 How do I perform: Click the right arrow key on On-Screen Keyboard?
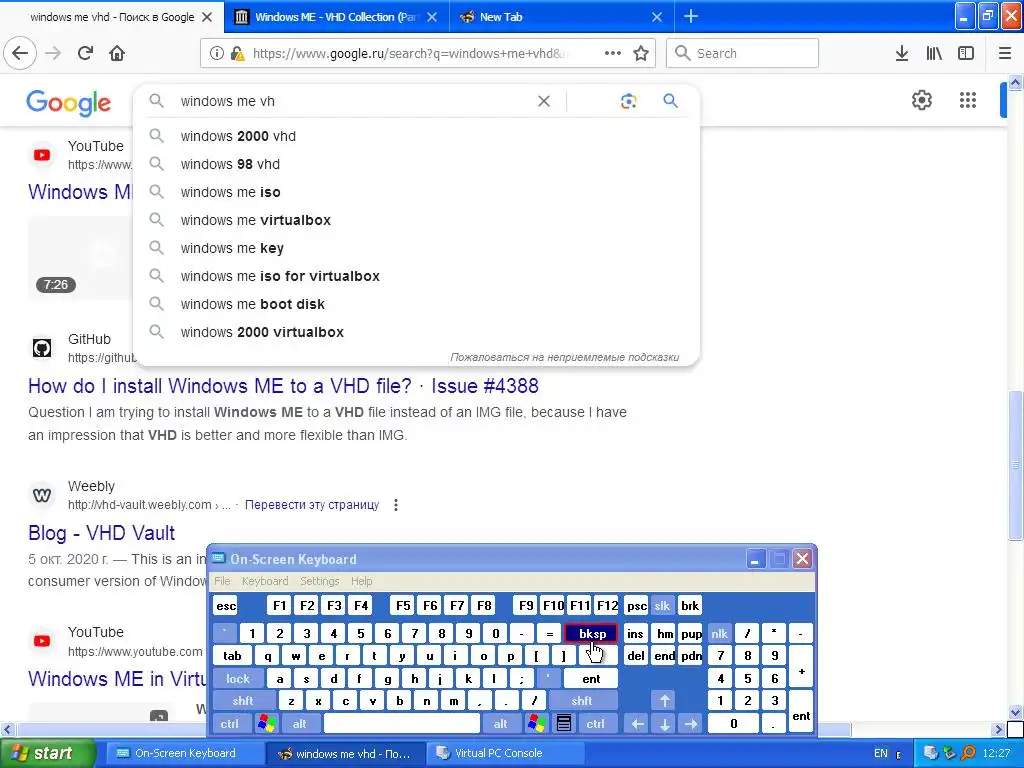pyautogui.click(x=691, y=724)
